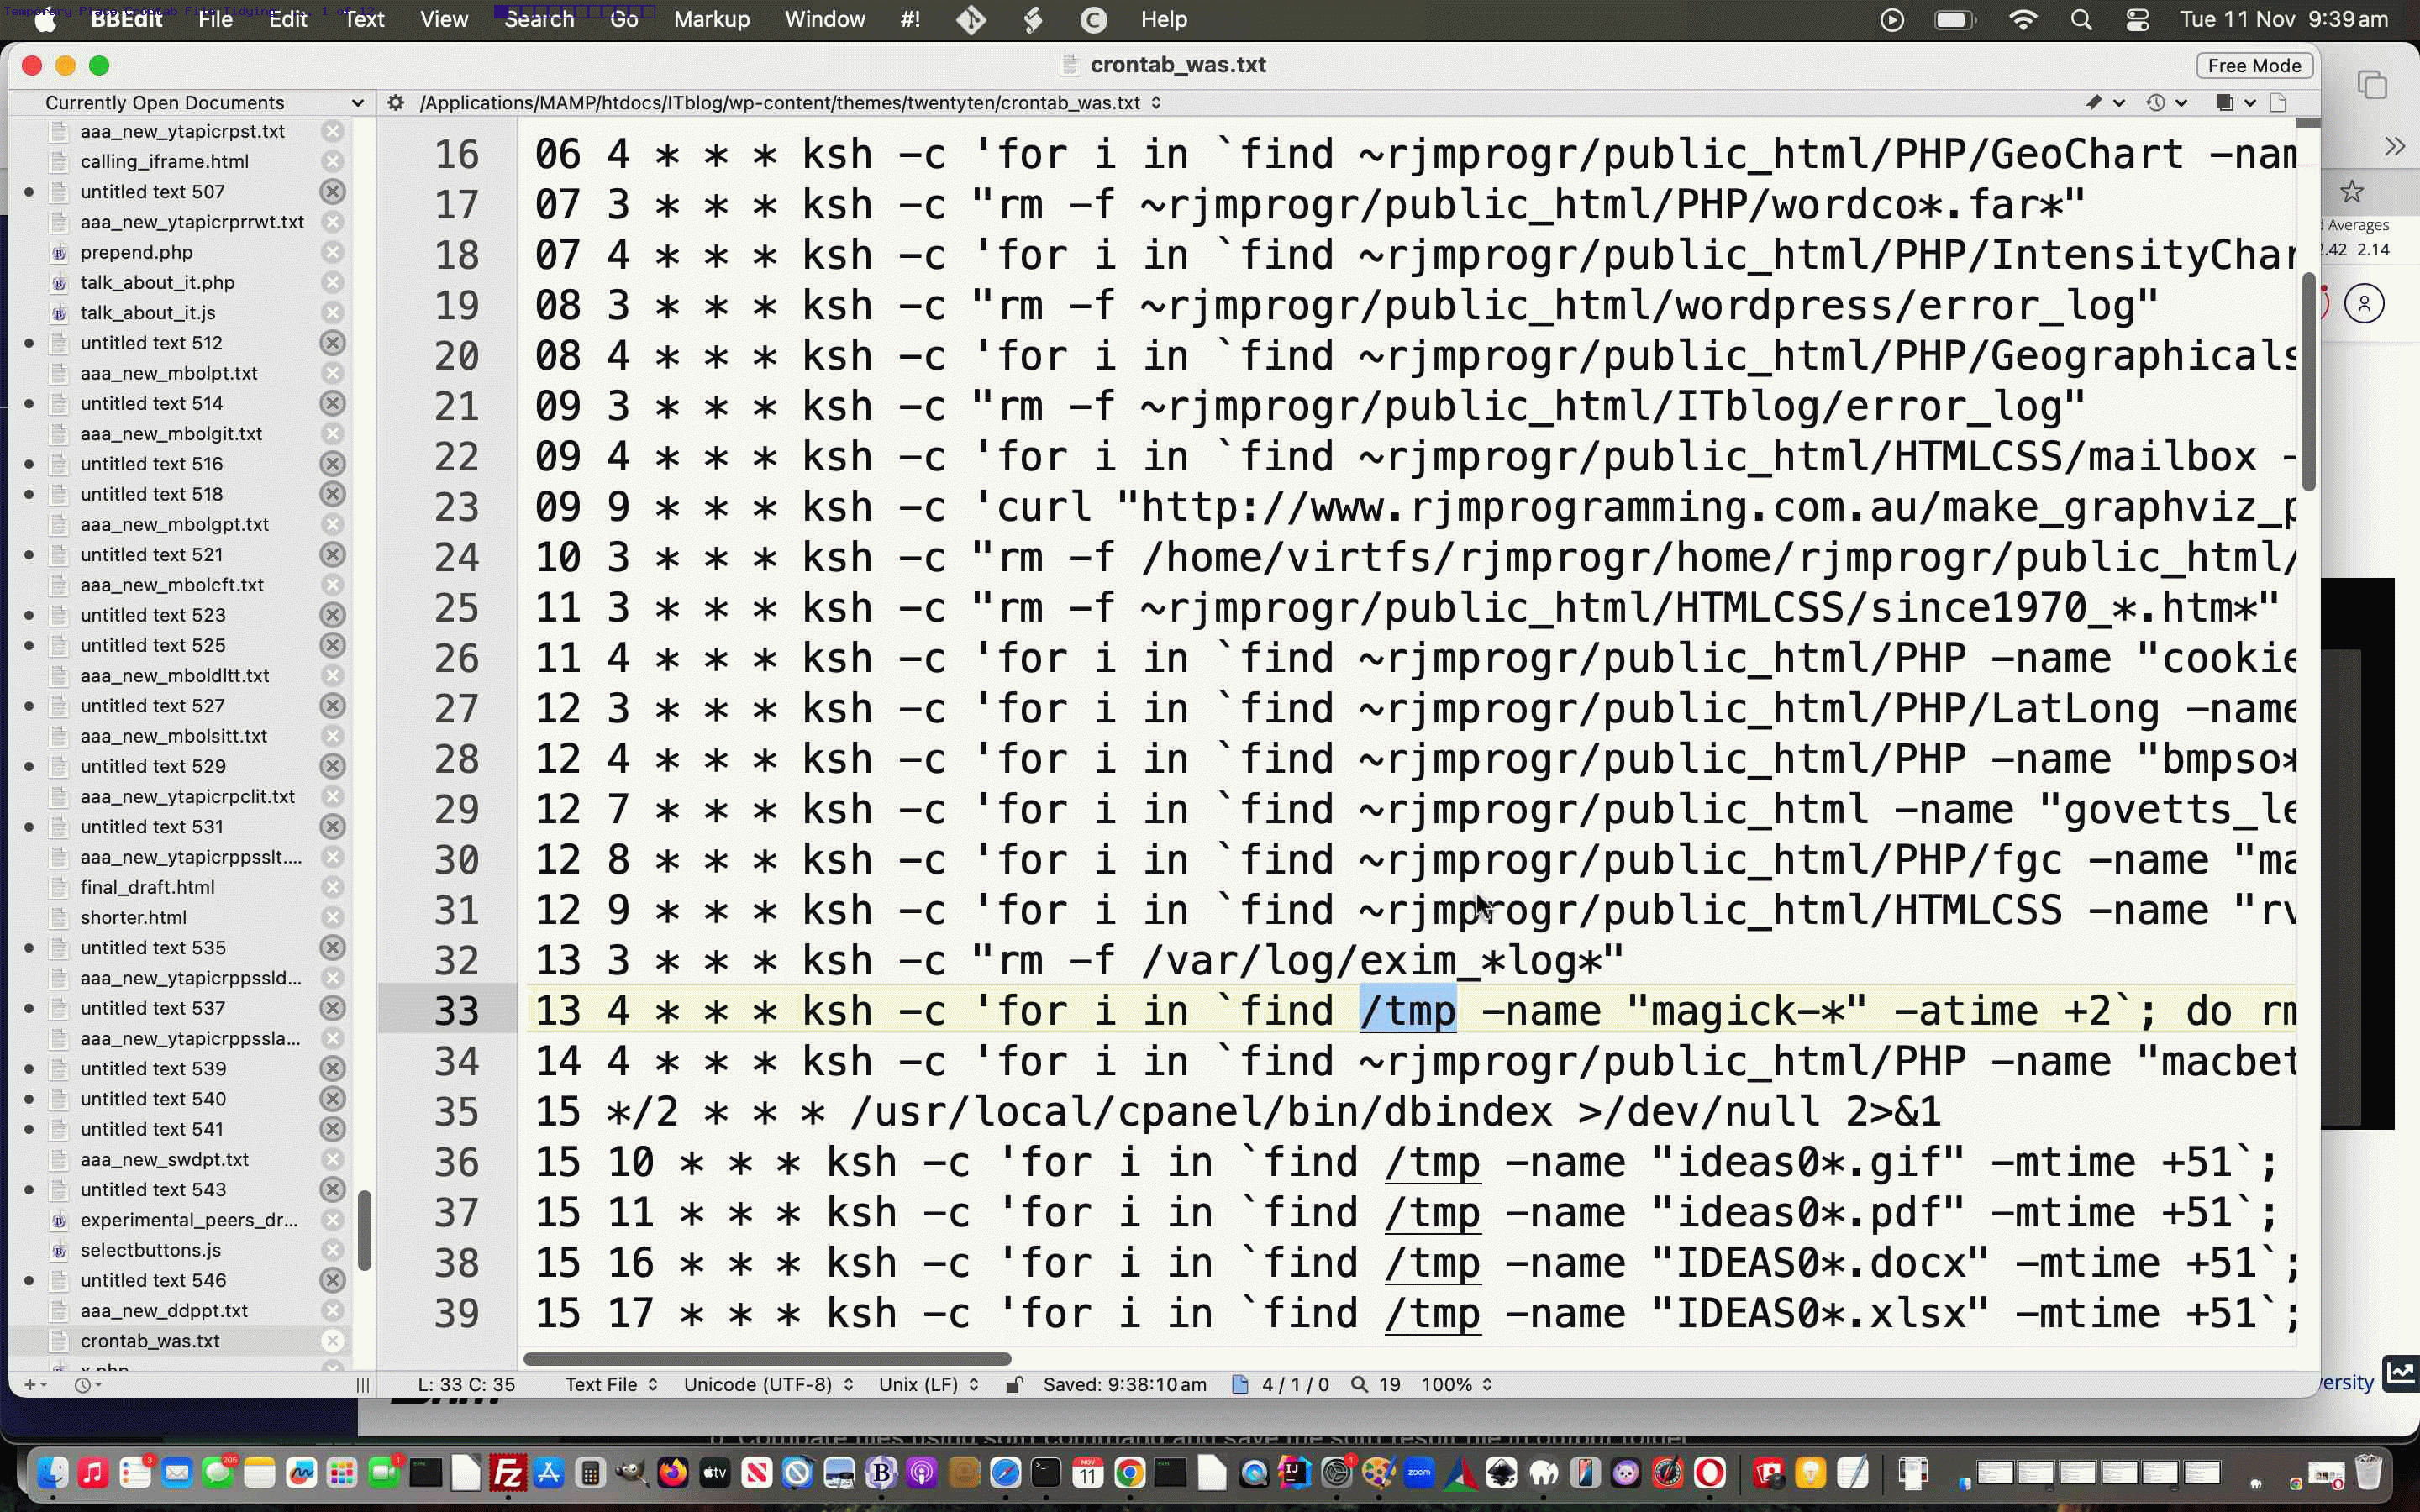The height and width of the screenshot is (1512, 2420).
Task: Open the recent files clock in sidebar footer
Action: [84, 1385]
